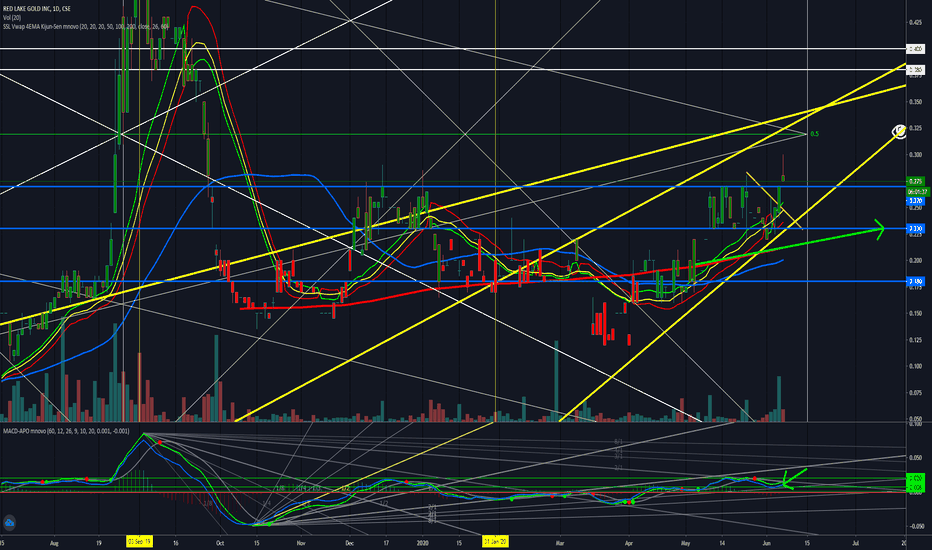The height and width of the screenshot is (550, 932).
Task: Select the tall March volume bar
Action: click(x=556, y=381)
